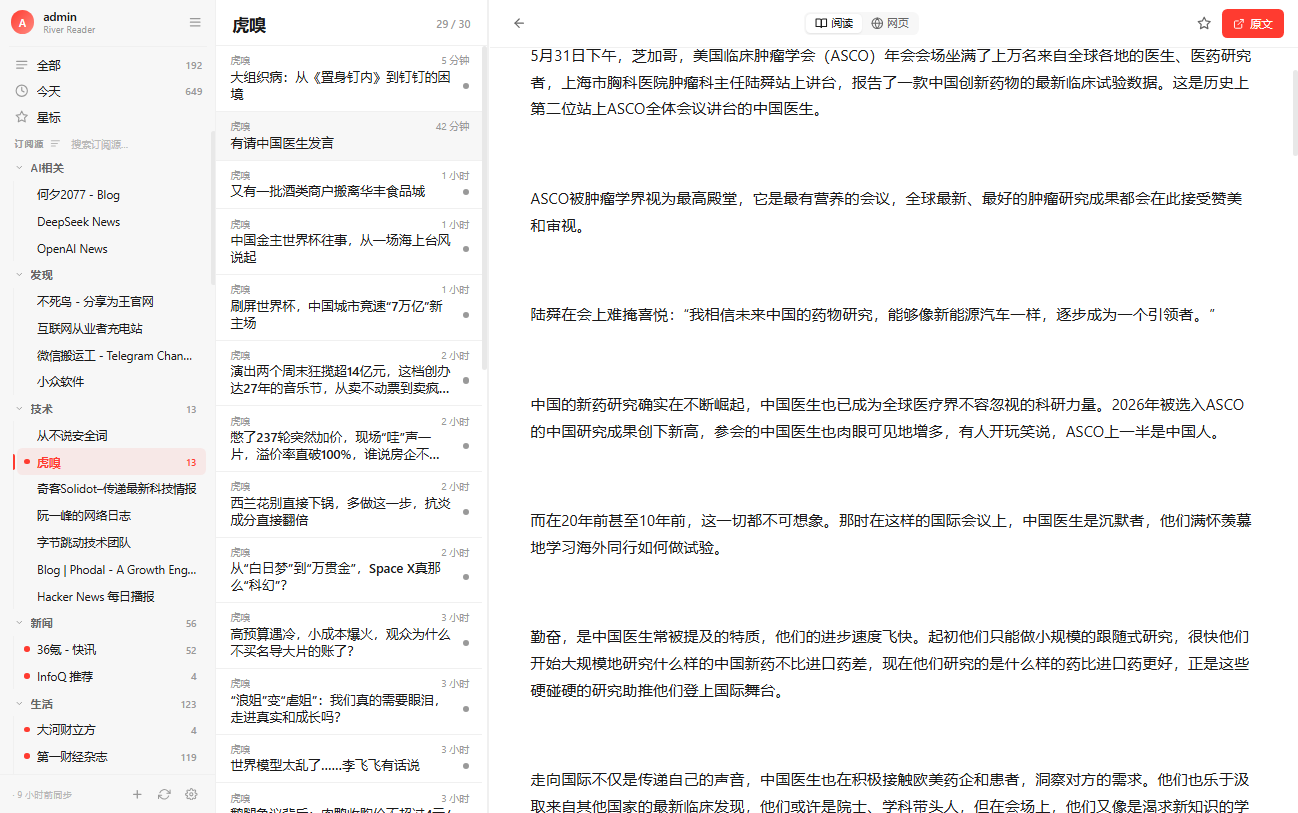Screen dimensions: 1298x813
Task: Switch to 网页 web page mode
Action: pyautogui.click(x=890, y=23)
